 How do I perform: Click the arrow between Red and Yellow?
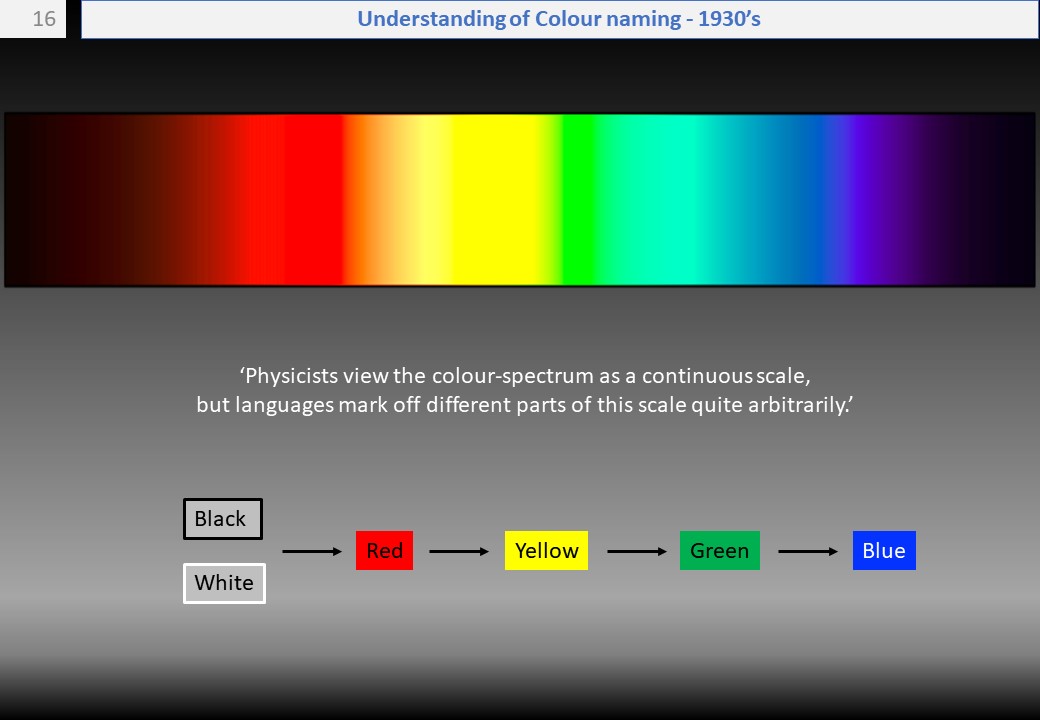(459, 552)
